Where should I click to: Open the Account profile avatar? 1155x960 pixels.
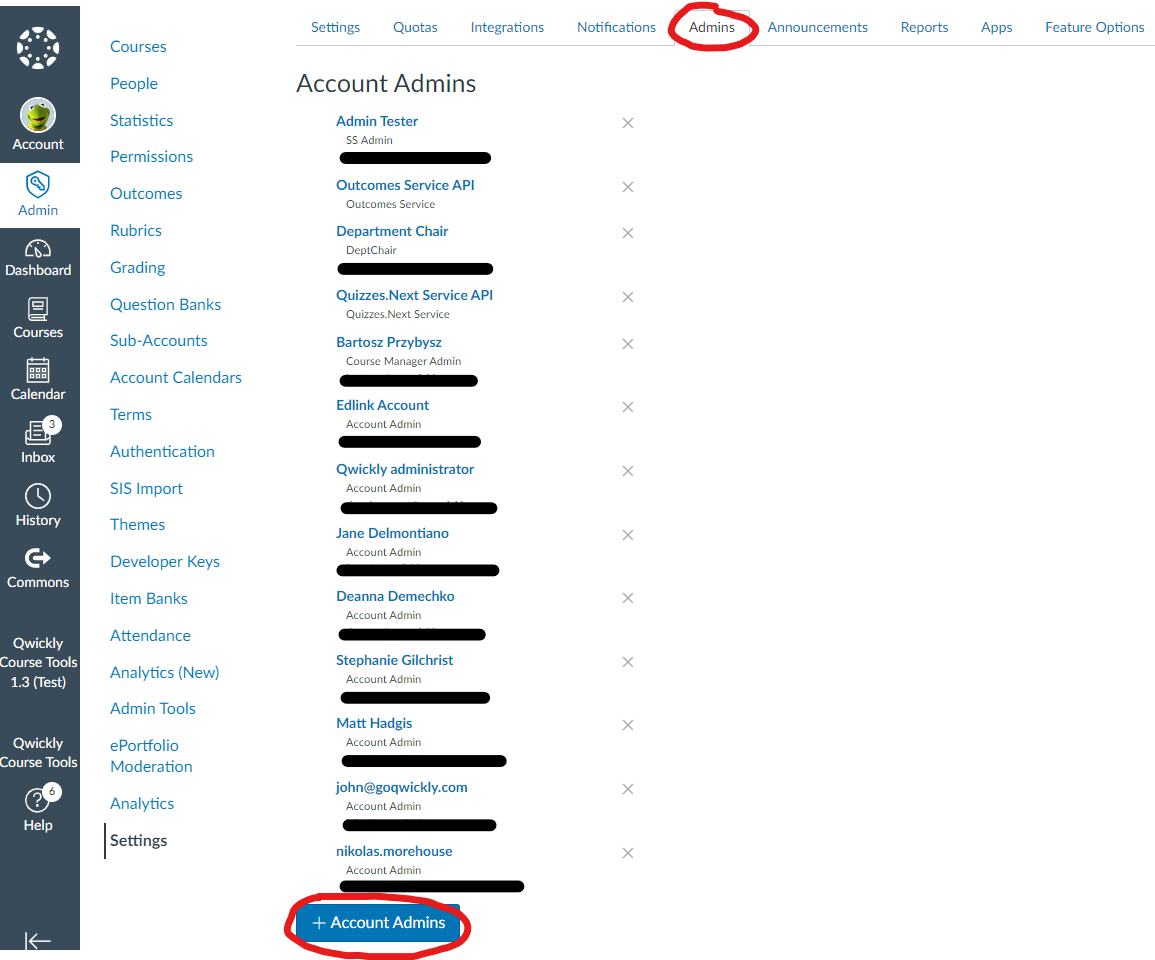38,116
